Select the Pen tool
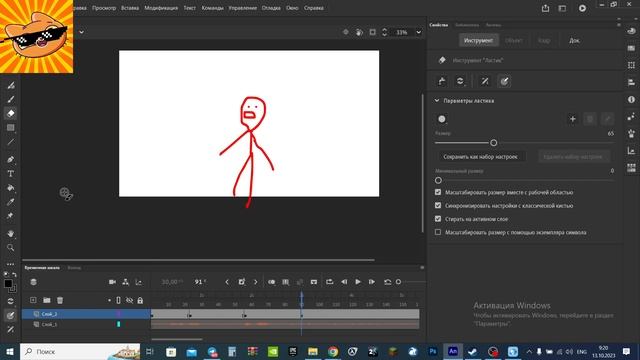 coord(11,159)
